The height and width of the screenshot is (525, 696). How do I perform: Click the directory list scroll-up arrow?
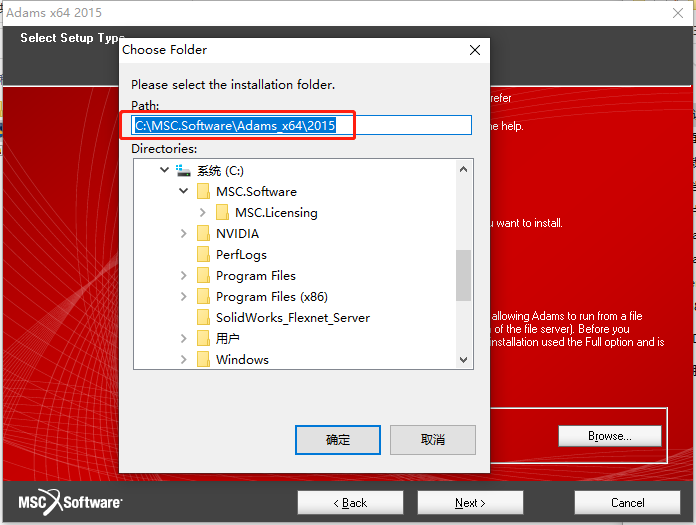tap(463, 169)
